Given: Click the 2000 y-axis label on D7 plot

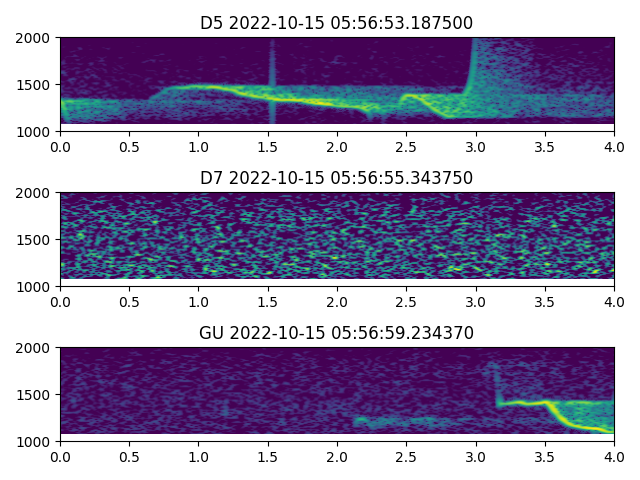Looking at the screenshot, I should coord(36,193).
